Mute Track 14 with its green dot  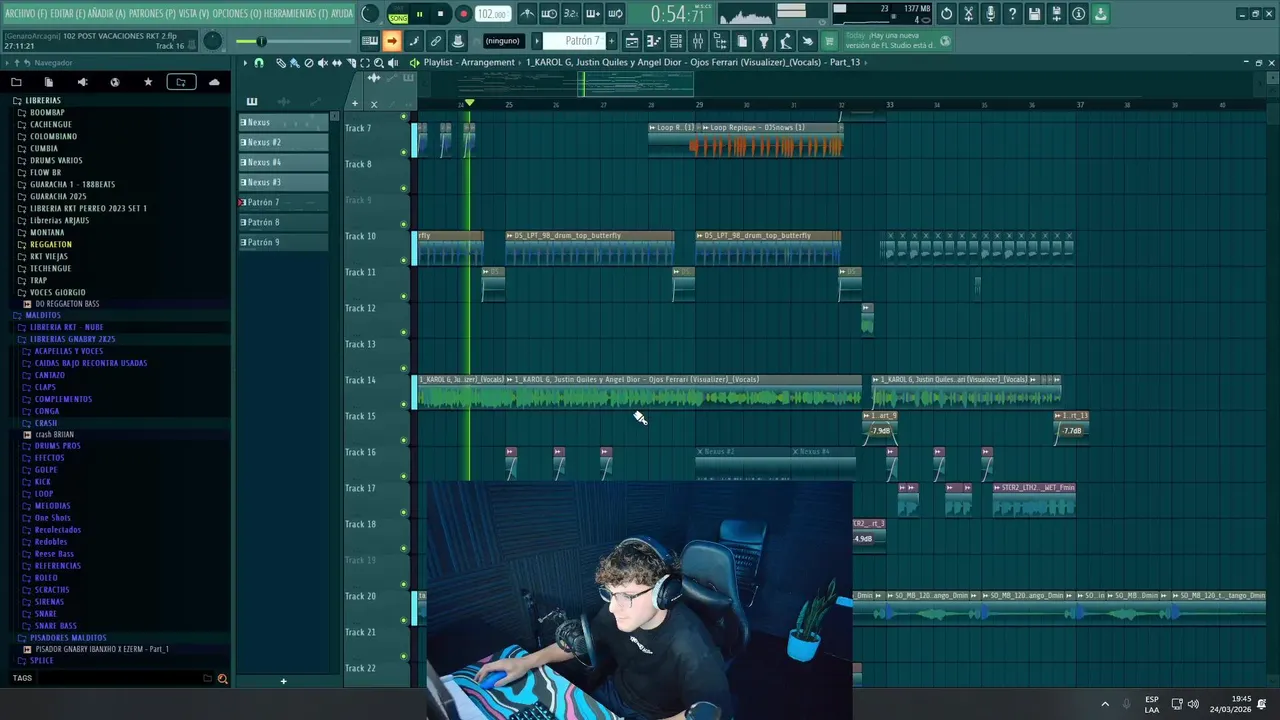(404, 405)
